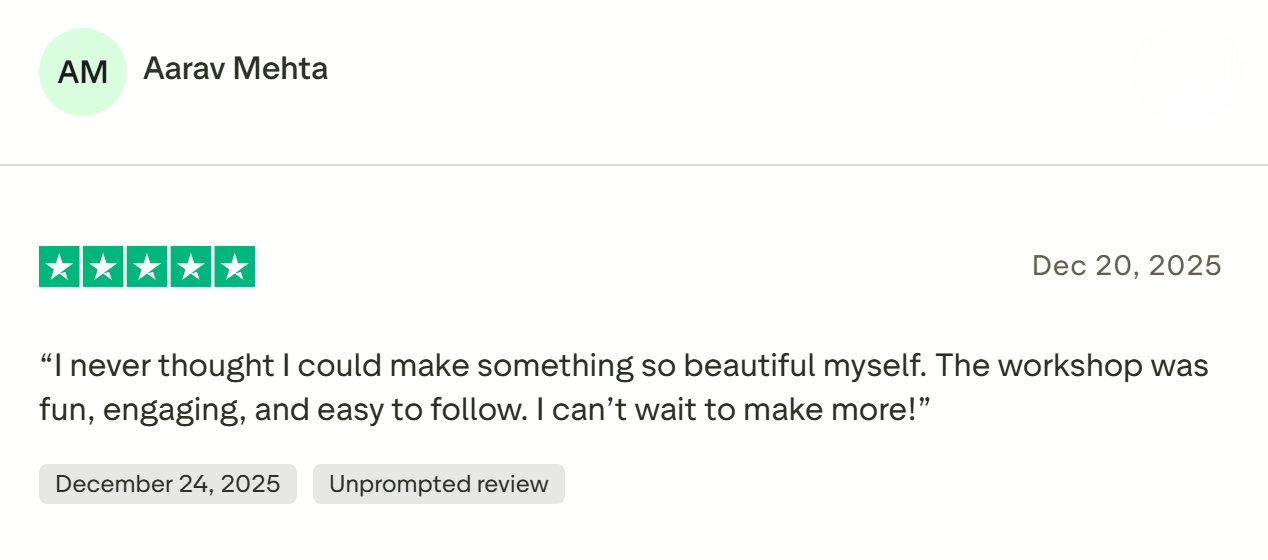Viewport: 1268px width, 560px height.
Task: Click the second rating star
Action: (103, 267)
